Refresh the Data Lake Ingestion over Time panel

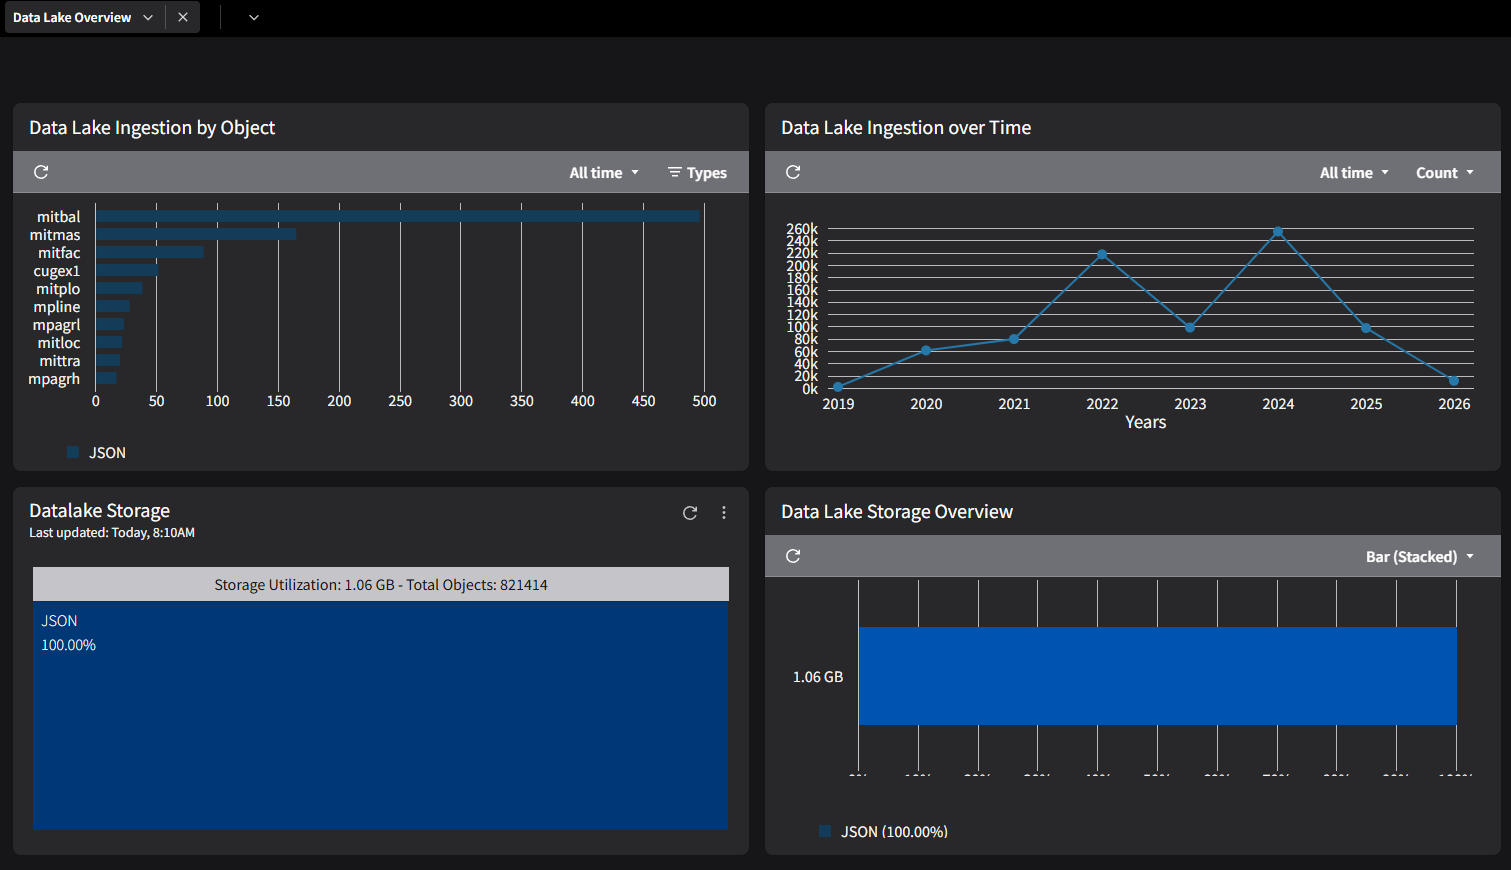click(x=793, y=172)
